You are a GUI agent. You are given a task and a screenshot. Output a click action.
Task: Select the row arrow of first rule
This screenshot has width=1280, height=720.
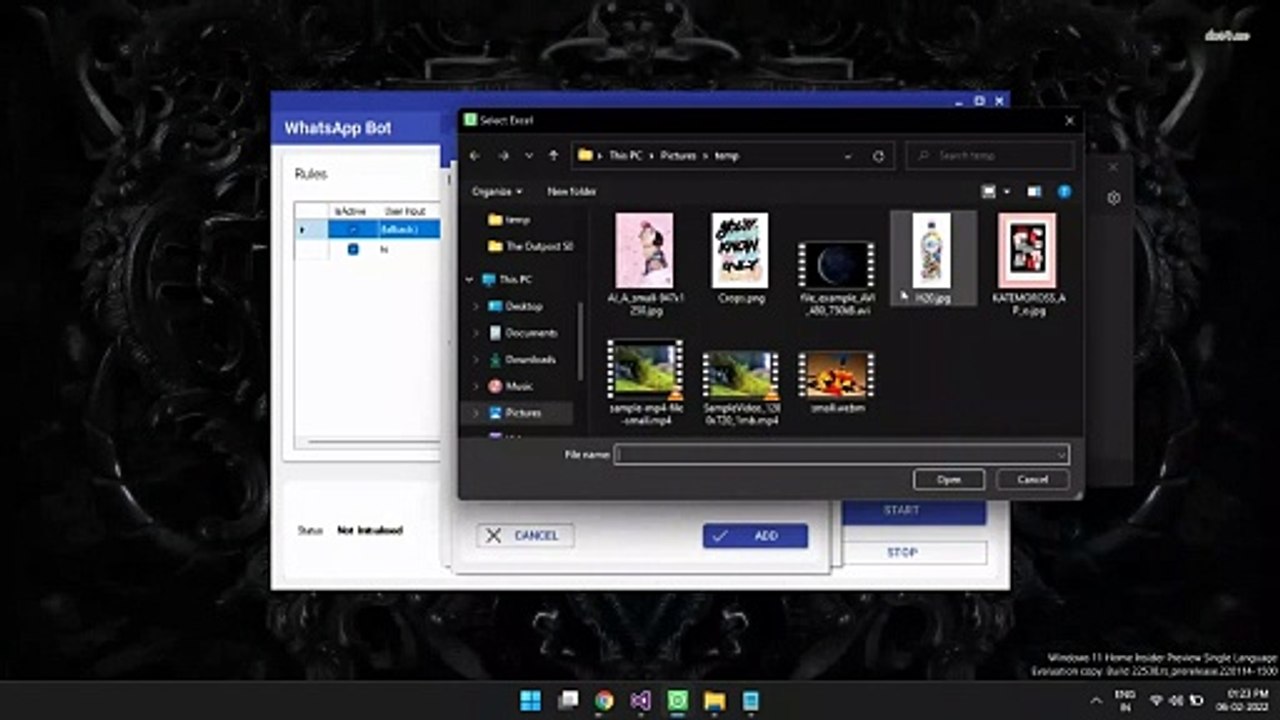(304, 230)
